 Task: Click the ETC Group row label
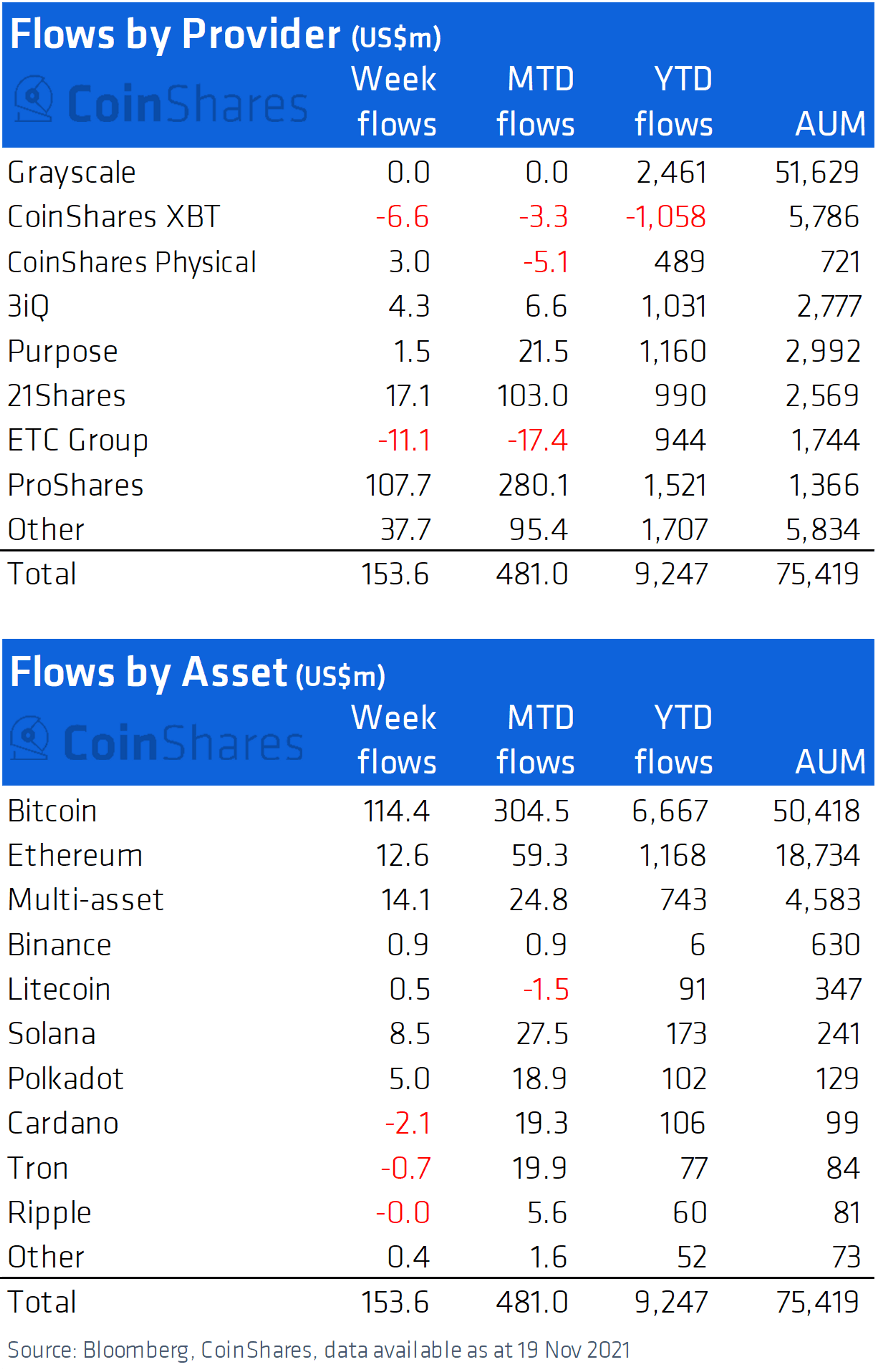78,440
